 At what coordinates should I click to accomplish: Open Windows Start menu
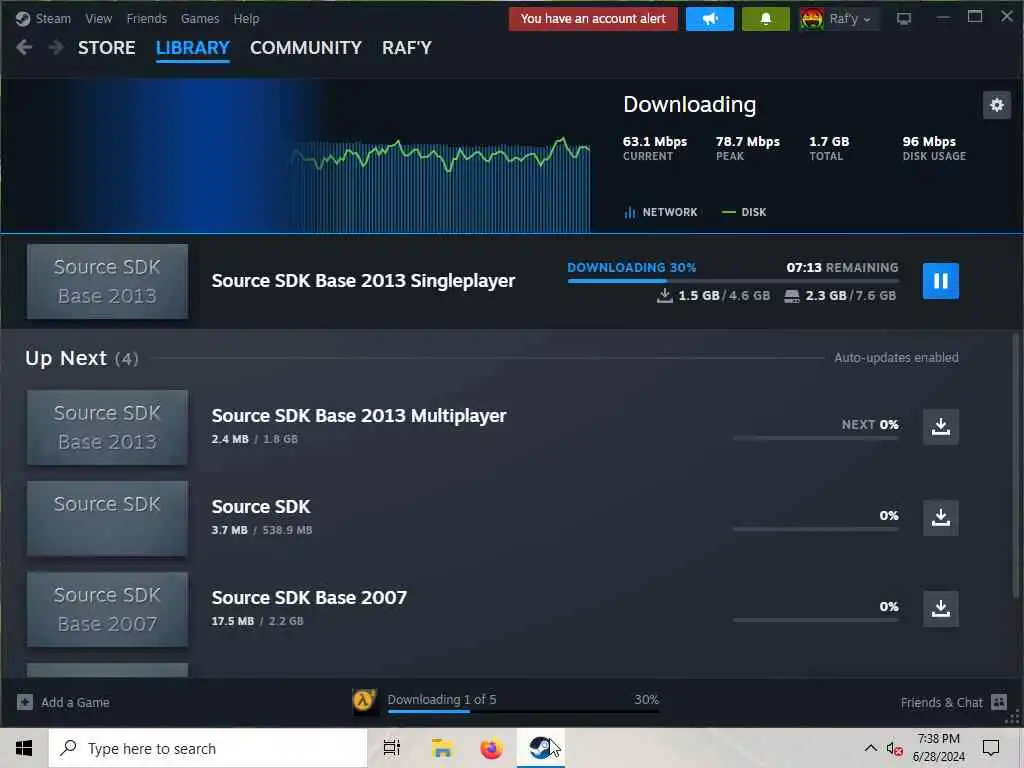pyautogui.click(x=24, y=748)
